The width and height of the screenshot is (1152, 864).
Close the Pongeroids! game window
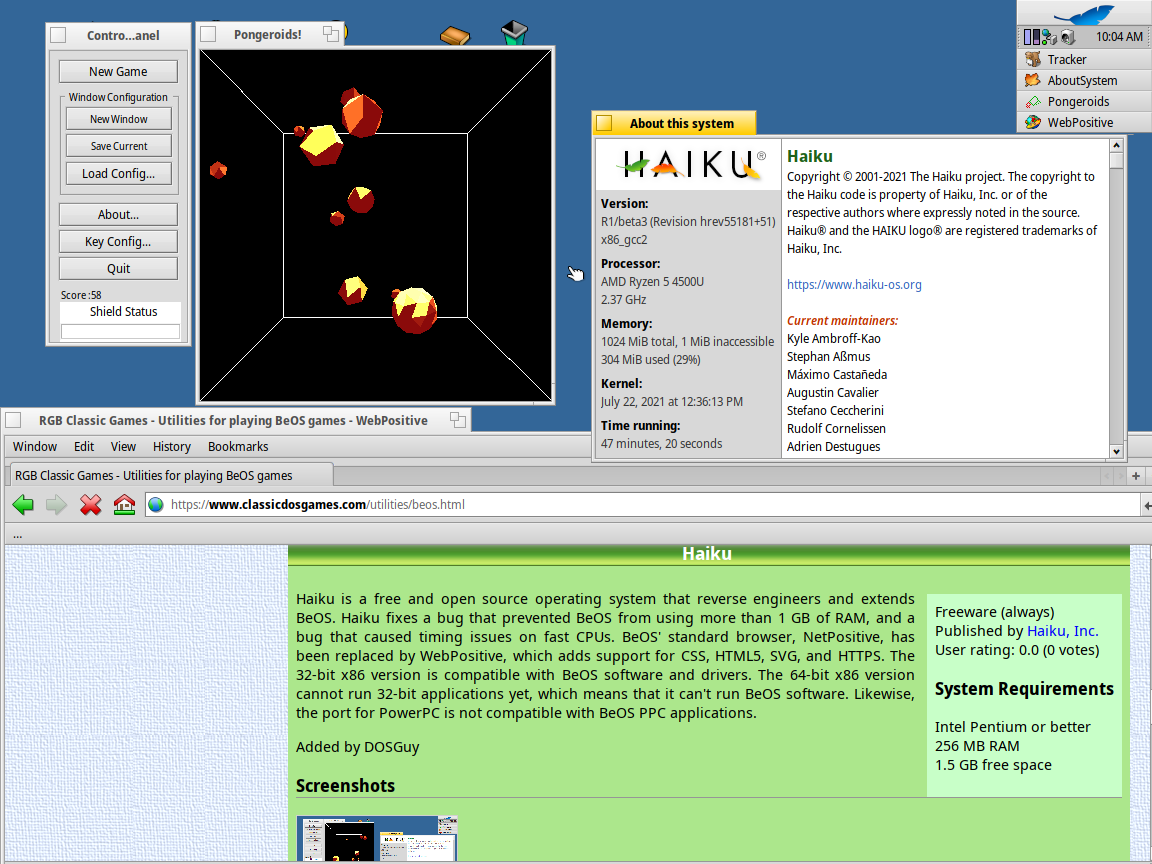pos(208,34)
